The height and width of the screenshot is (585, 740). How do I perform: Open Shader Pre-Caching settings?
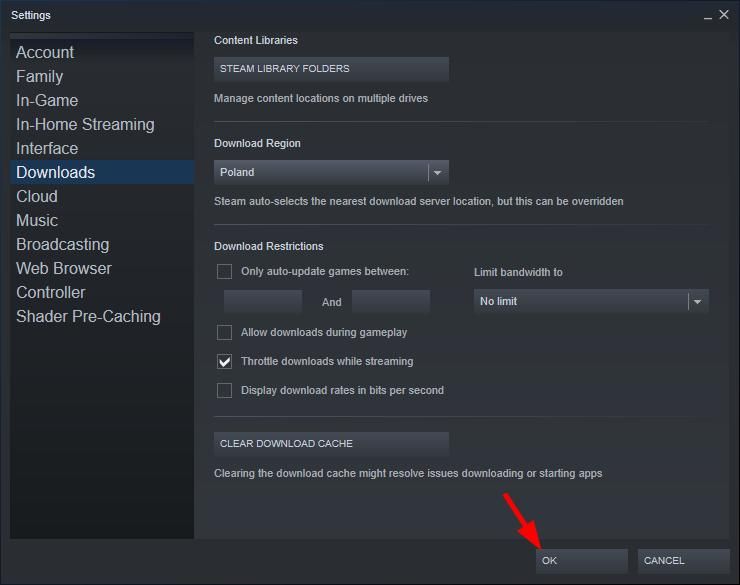(x=88, y=316)
